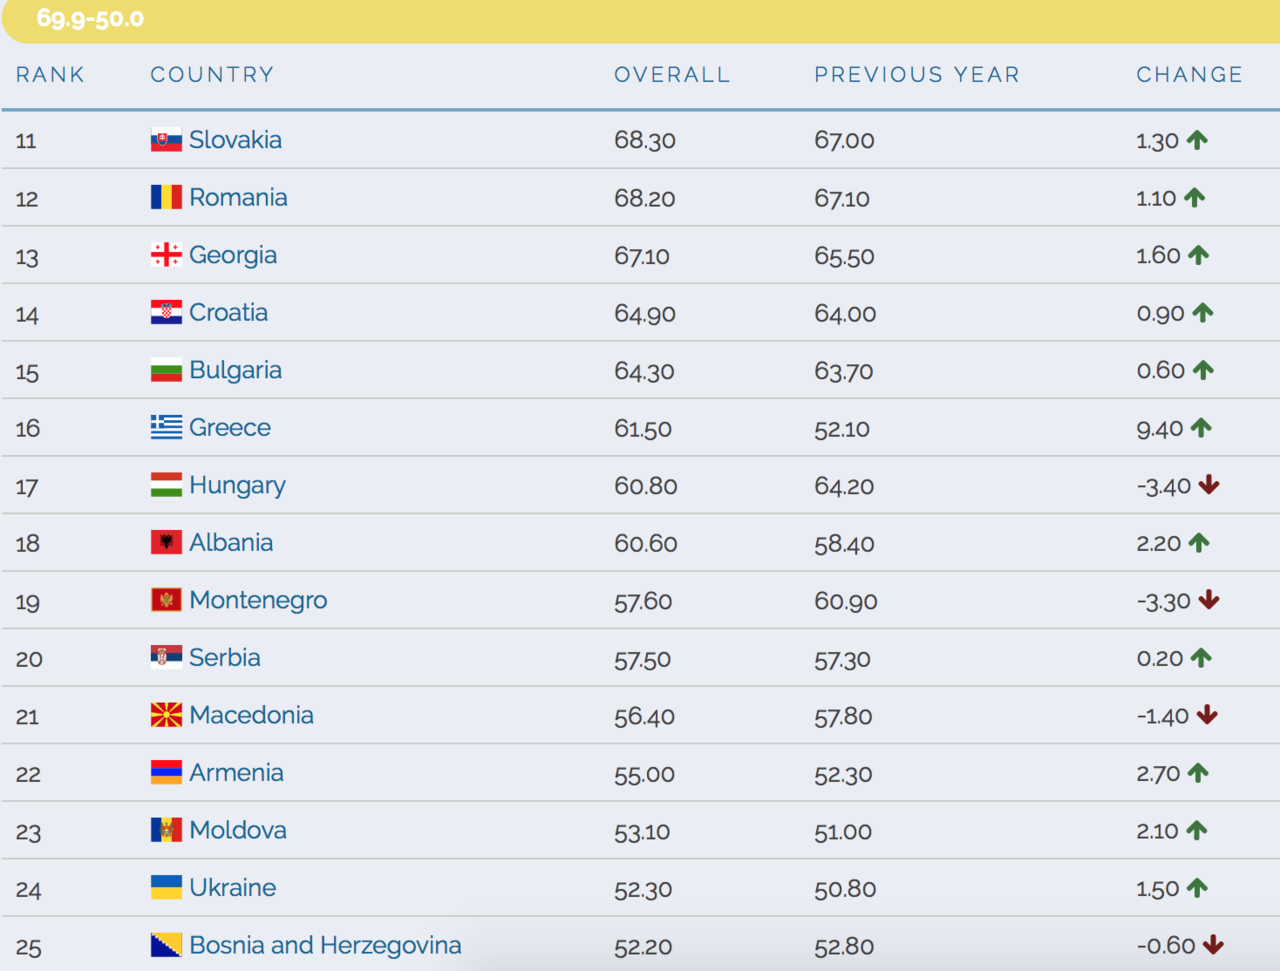The width and height of the screenshot is (1280, 971).
Task: Open the Hungary country link
Action: tap(237, 486)
